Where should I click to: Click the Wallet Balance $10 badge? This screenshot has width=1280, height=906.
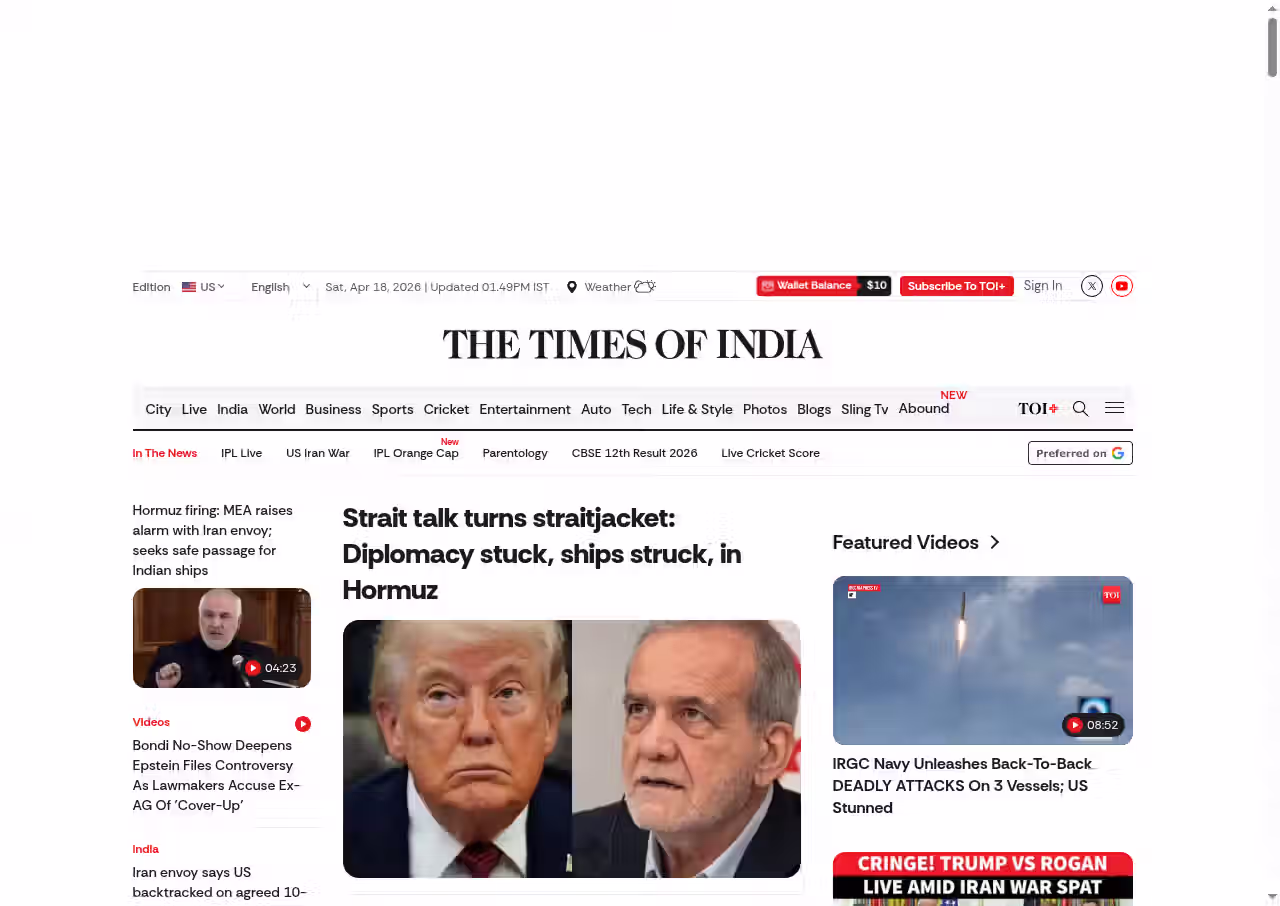coord(824,286)
